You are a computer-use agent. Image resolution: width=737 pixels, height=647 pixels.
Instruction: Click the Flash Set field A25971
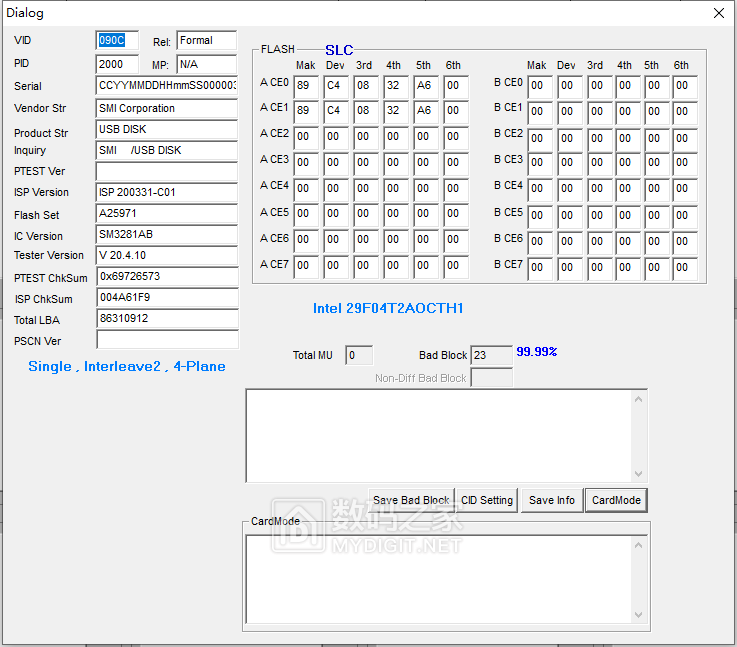(x=166, y=214)
